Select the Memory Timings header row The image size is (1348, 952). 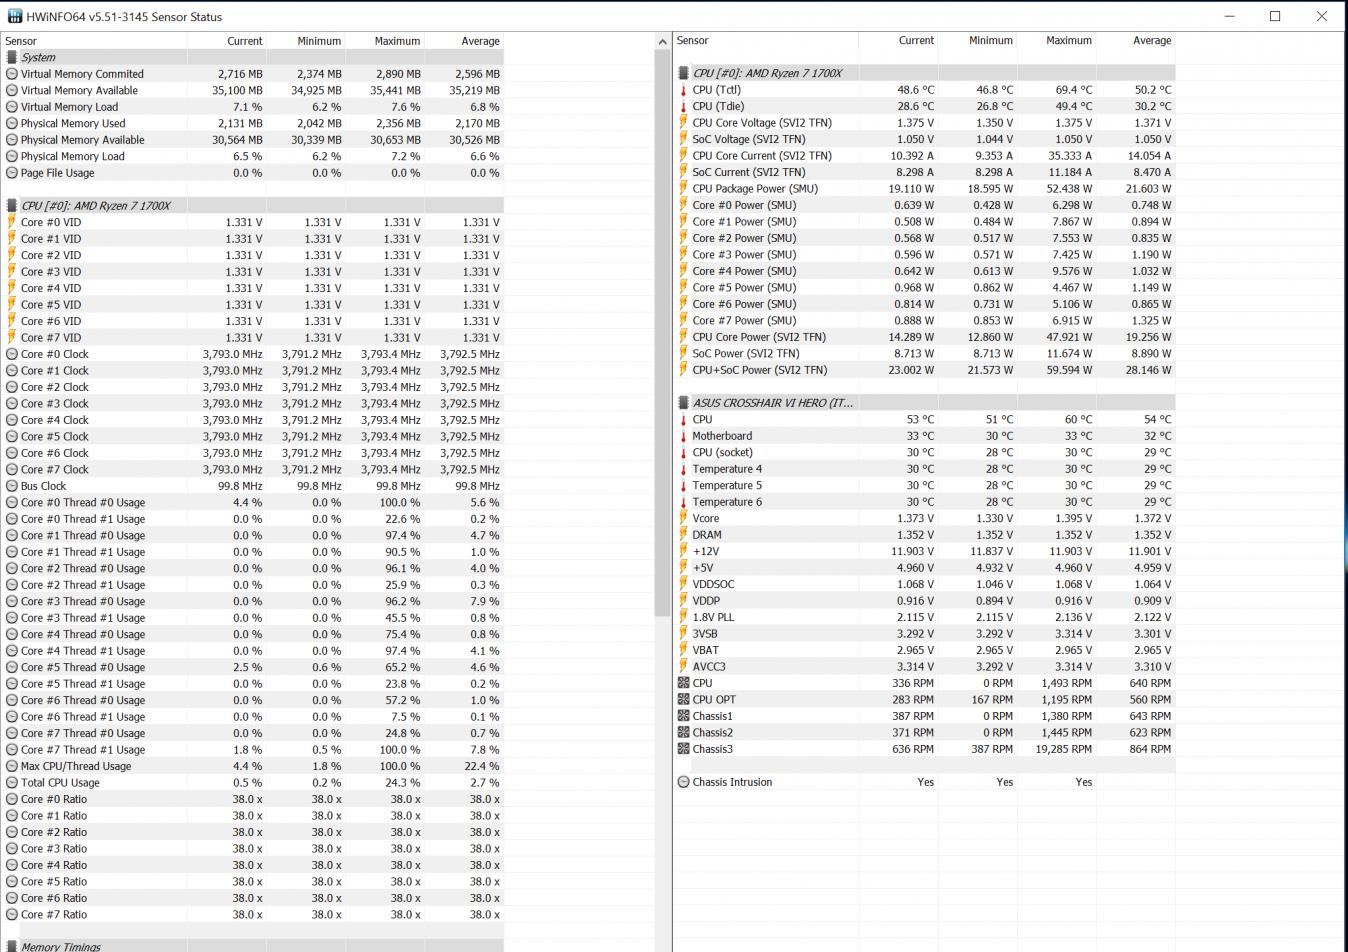click(x=253, y=946)
